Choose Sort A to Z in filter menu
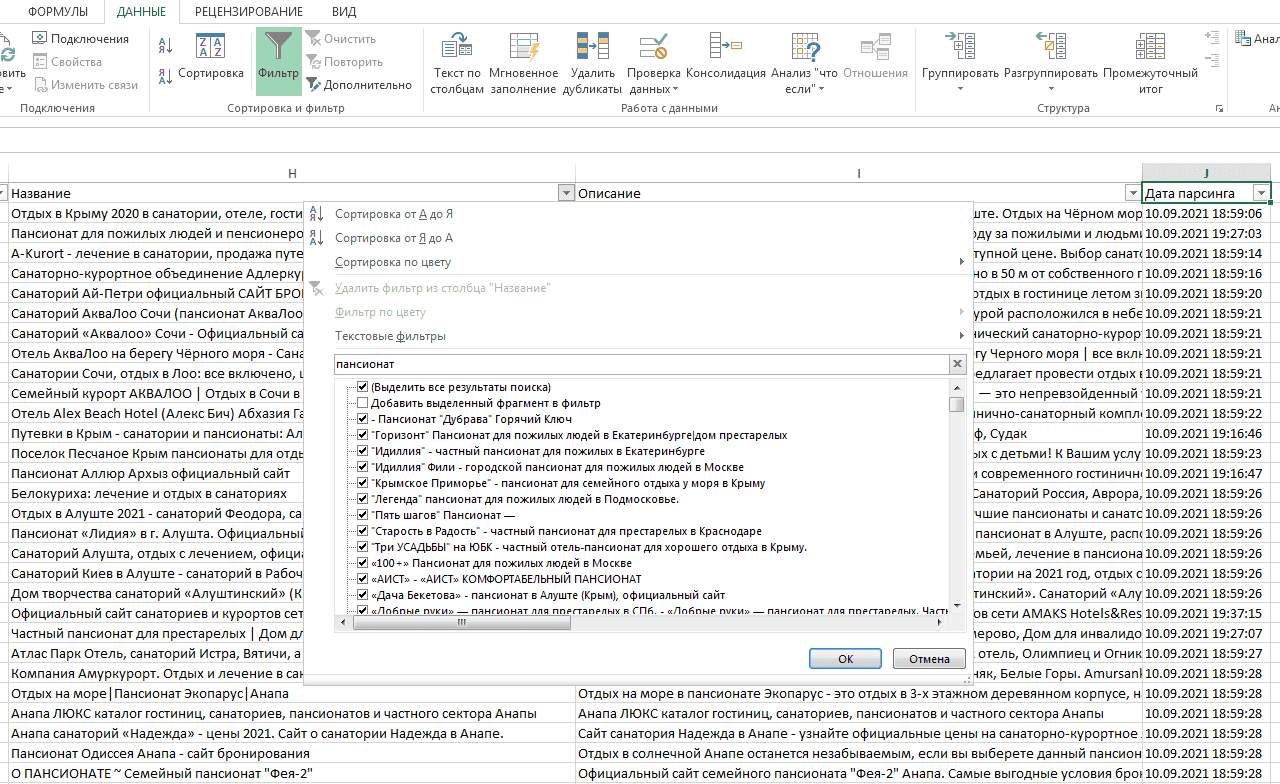 [394, 214]
